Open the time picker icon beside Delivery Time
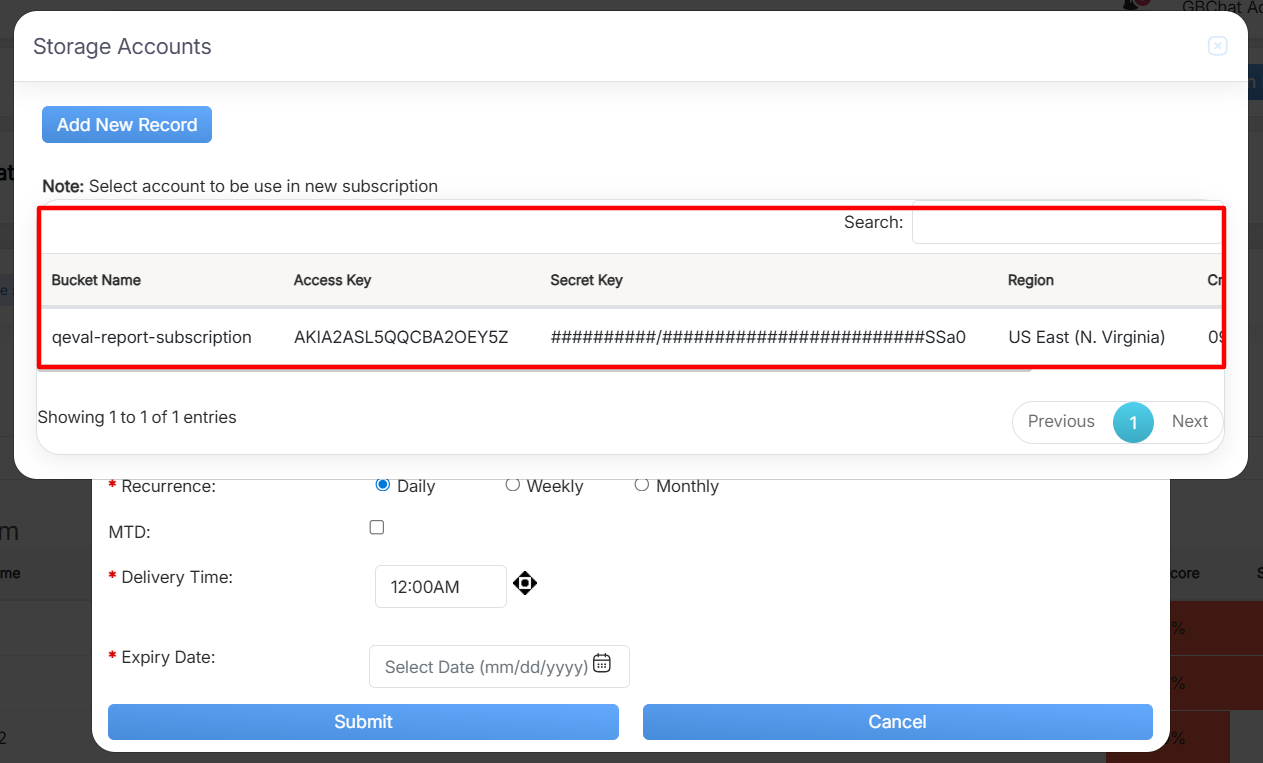Image resolution: width=1263 pixels, height=763 pixels. [x=525, y=583]
